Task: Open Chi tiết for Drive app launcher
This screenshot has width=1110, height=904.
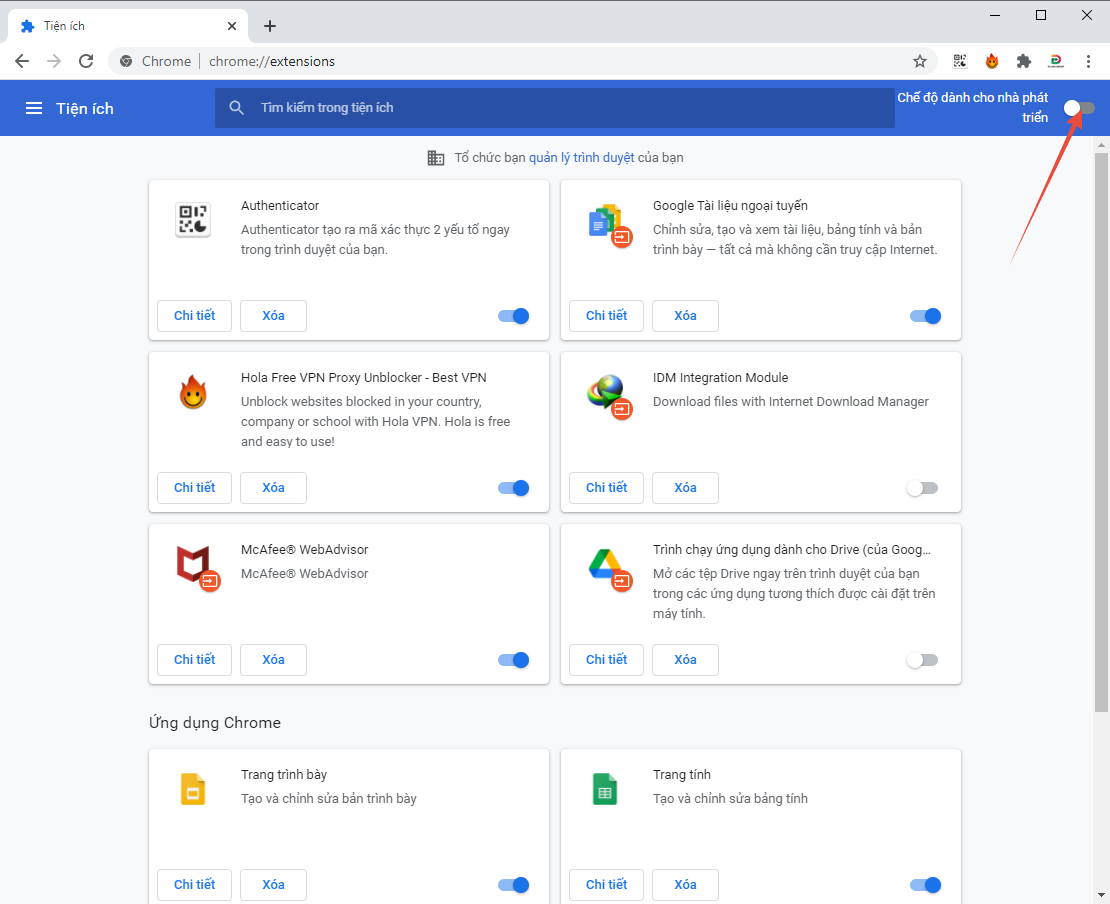Action: tap(607, 660)
